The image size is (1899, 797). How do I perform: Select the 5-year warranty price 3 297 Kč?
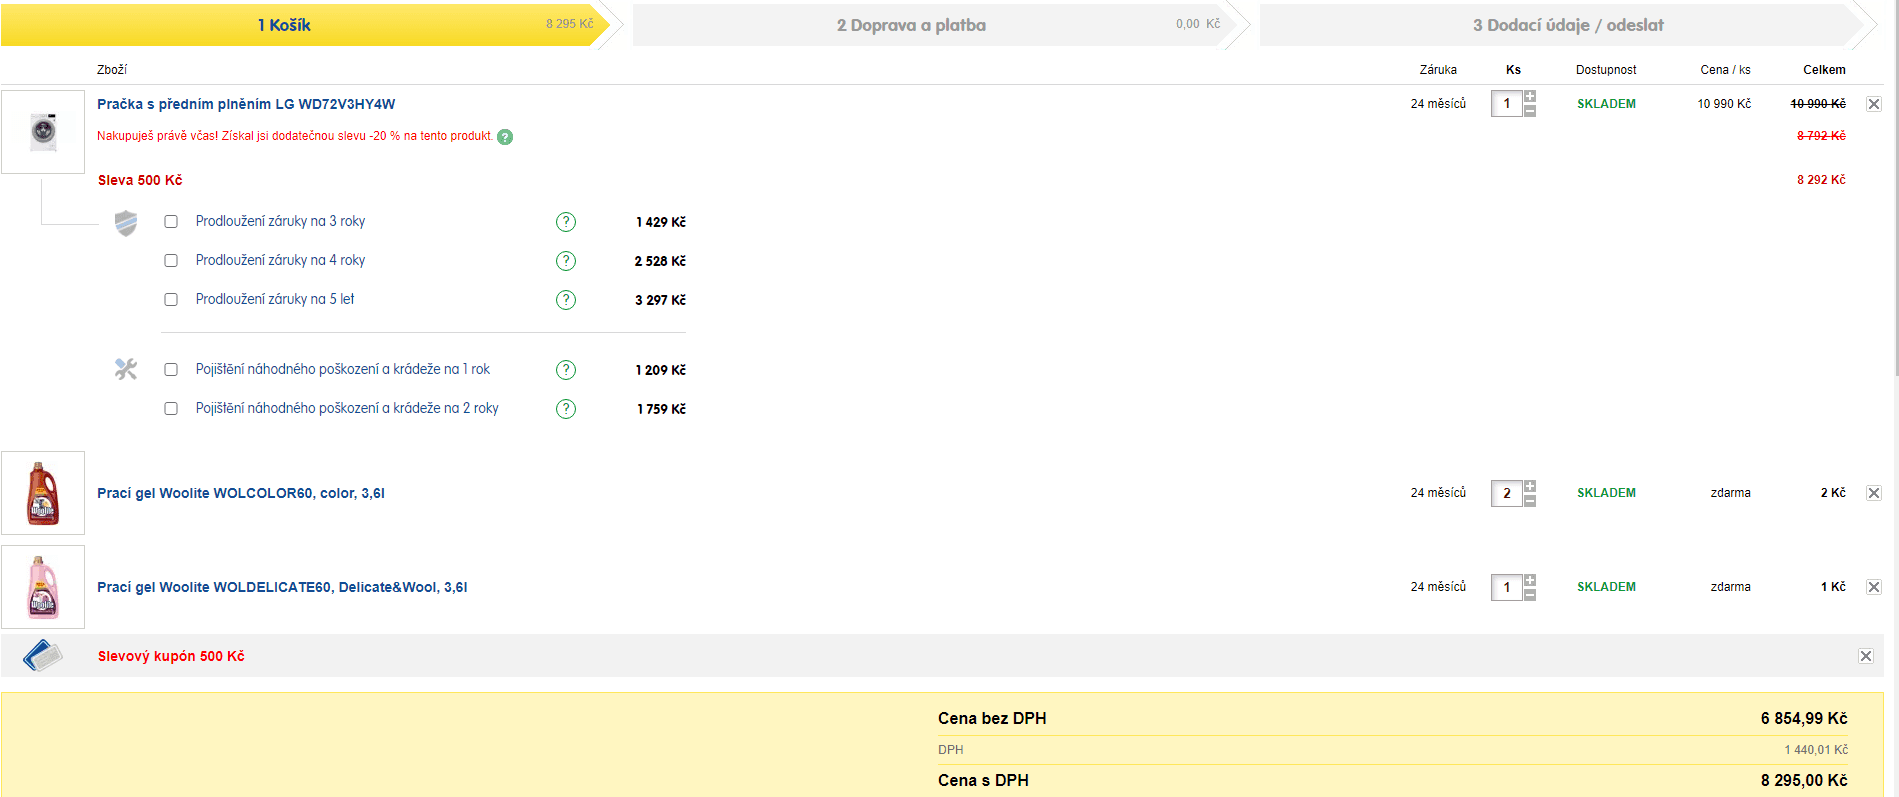coord(660,300)
